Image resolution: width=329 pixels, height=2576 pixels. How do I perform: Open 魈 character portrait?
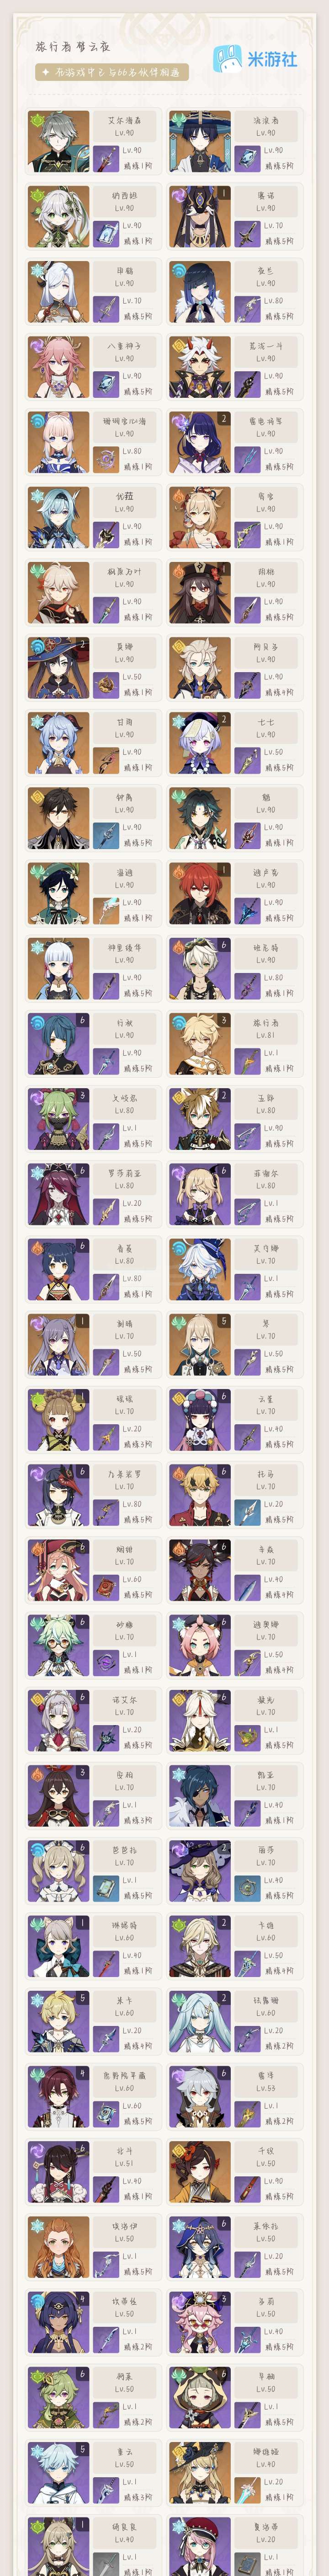coord(200,818)
